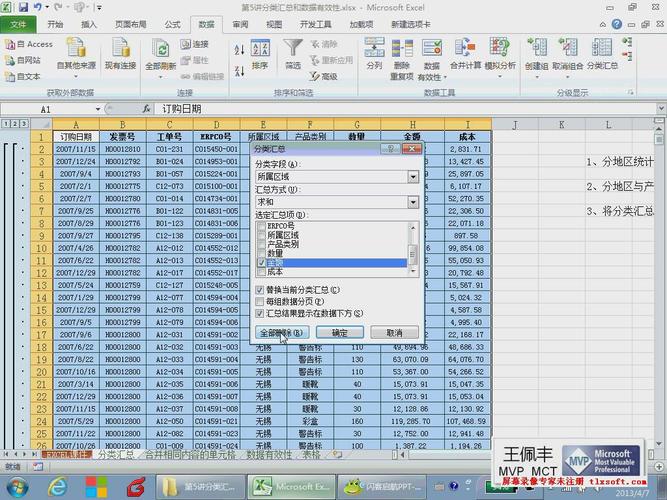This screenshot has height=500, width=667.
Task: Expand 取消组合 dropdown arrow
Action: point(568,77)
